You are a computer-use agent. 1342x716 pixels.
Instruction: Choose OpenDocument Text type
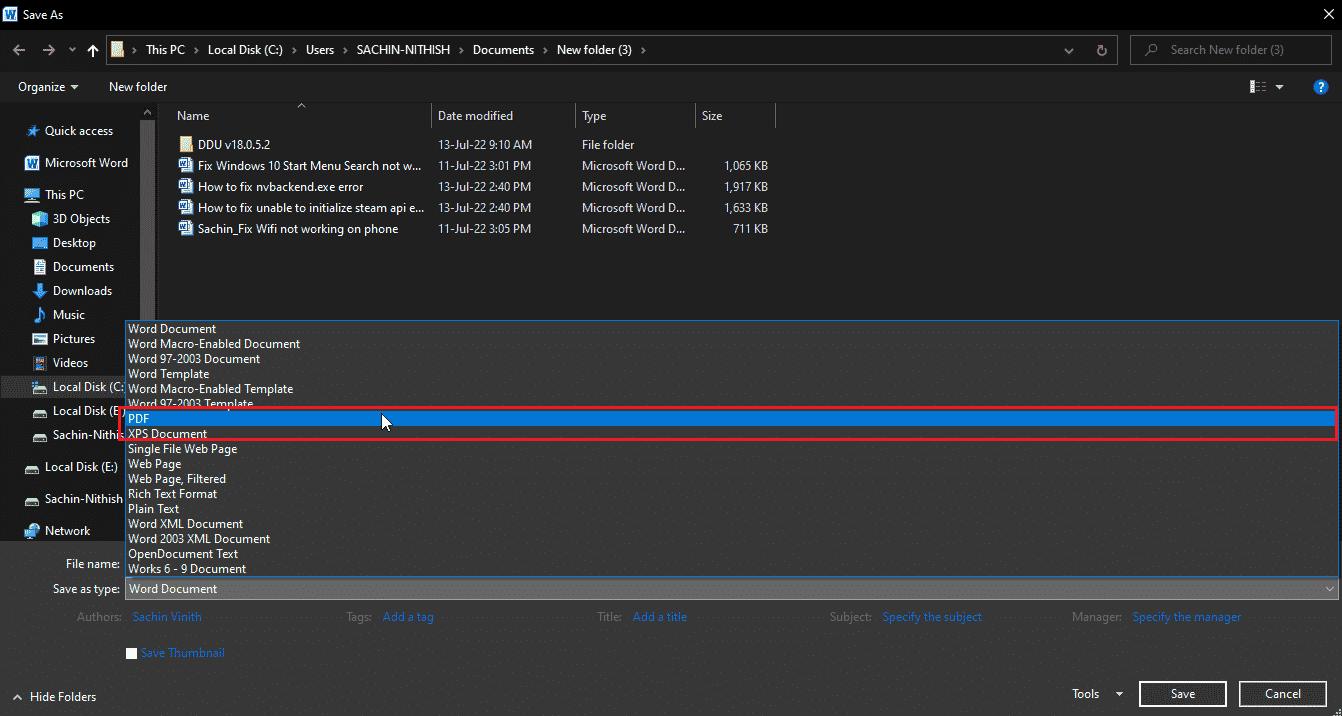point(731,554)
